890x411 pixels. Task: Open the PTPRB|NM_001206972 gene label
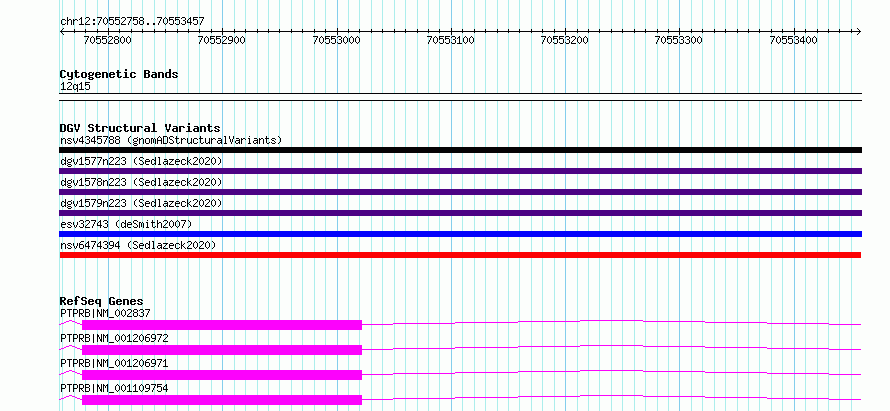(114, 338)
